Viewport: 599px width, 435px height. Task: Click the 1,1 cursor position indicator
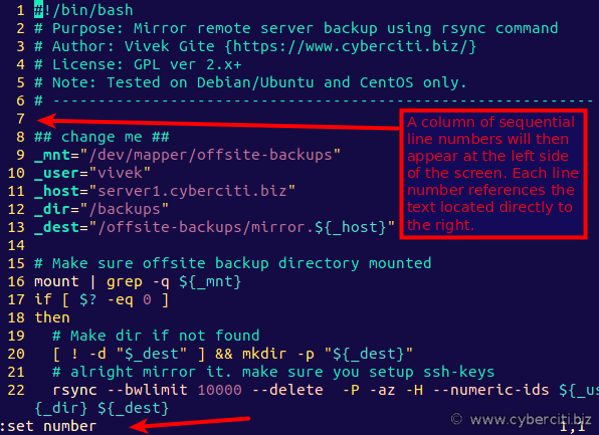pyautogui.click(x=573, y=427)
